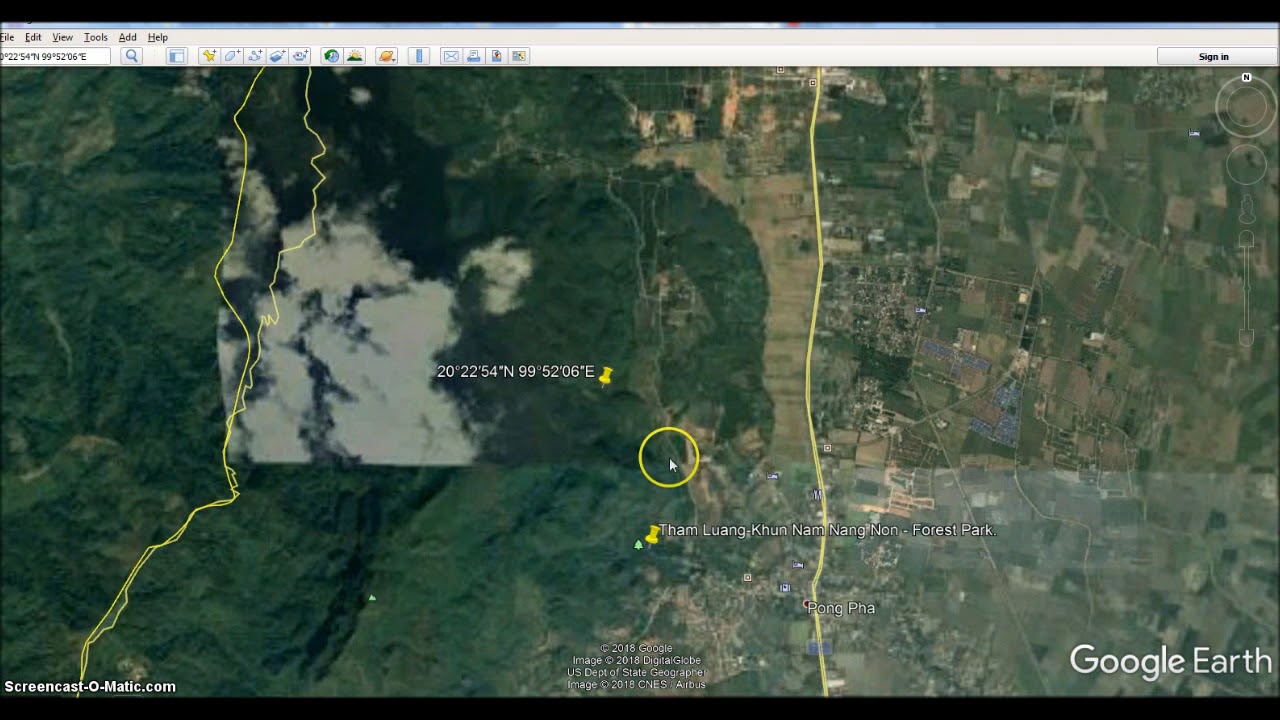Open the File menu
1280x720 pixels.
[7, 37]
